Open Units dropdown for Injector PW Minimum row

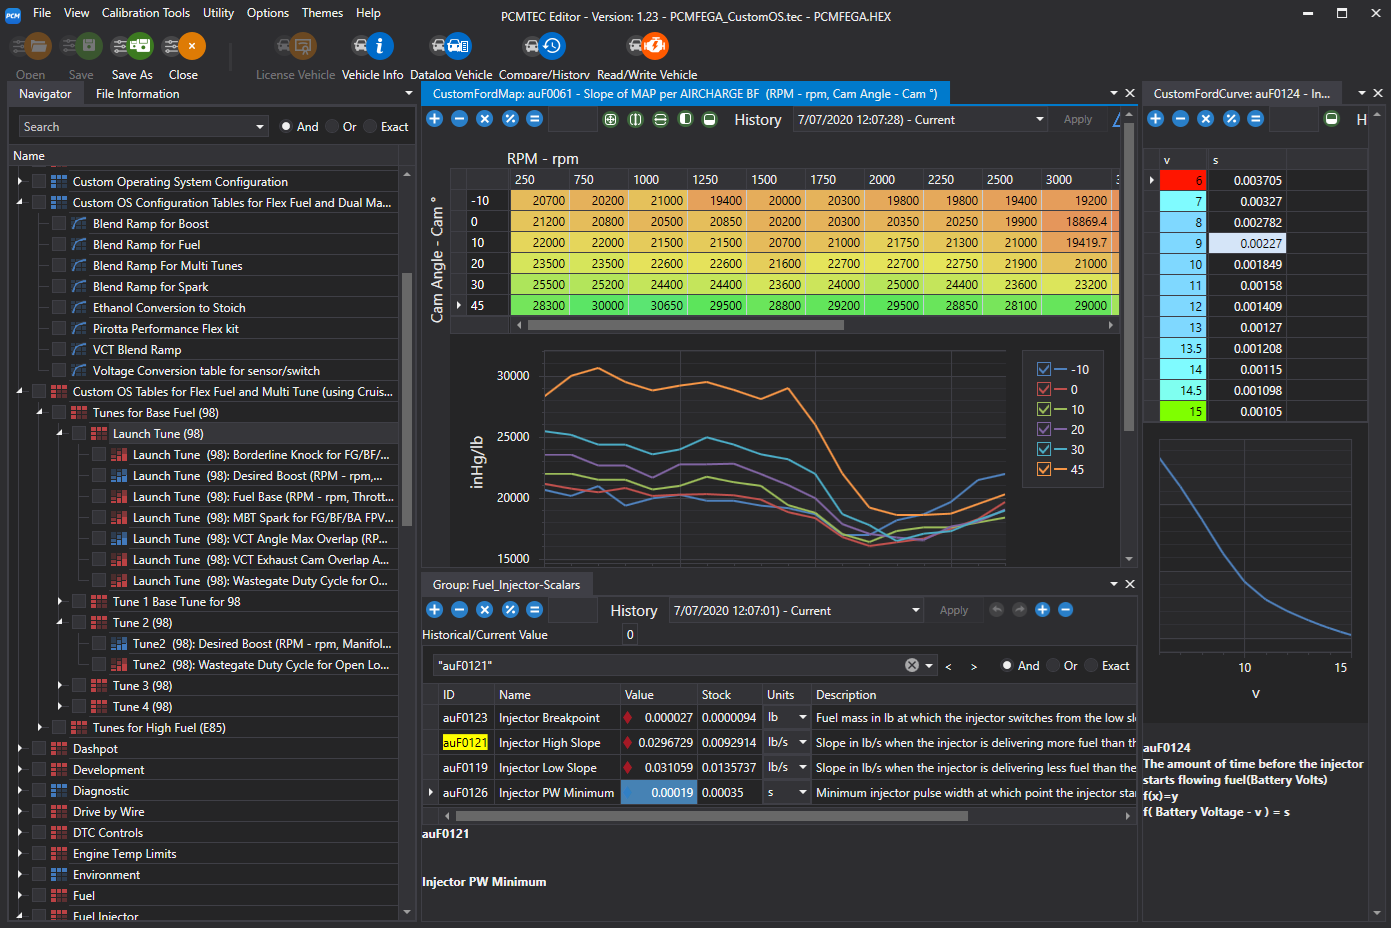pyautogui.click(x=802, y=793)
